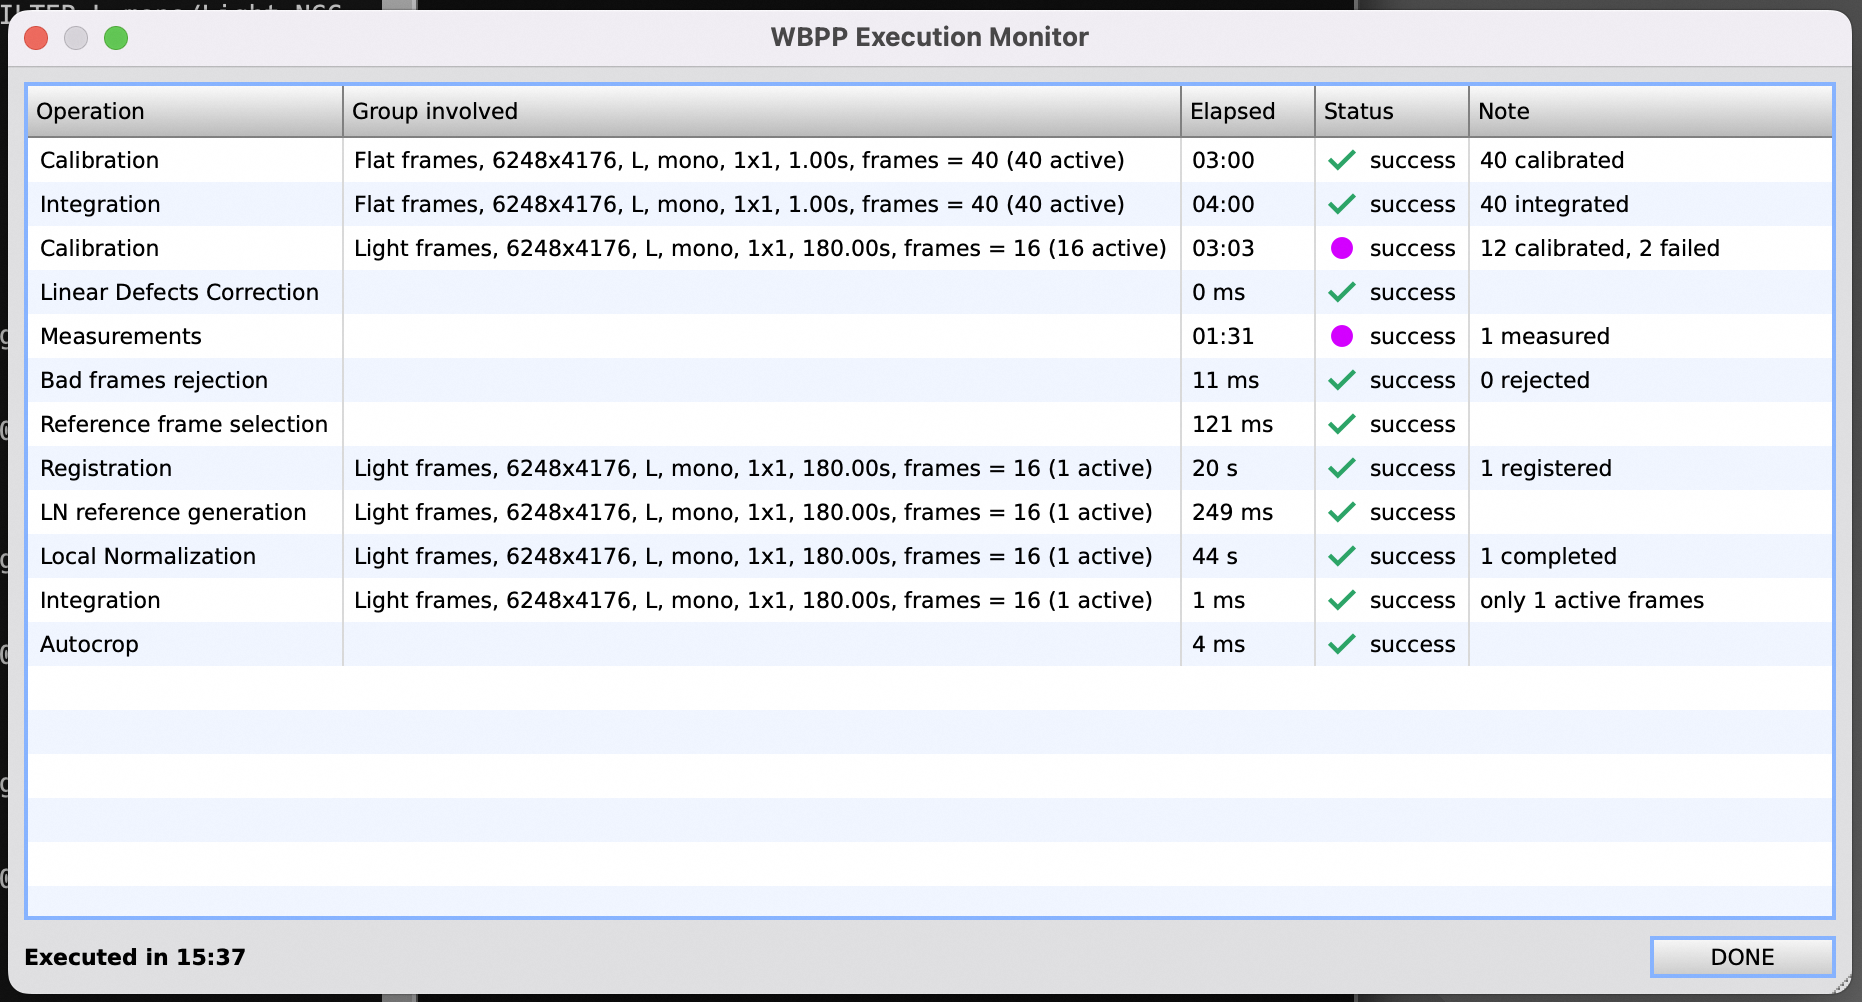Click the DONE button
1862x1002 pixels.
[1741, 957]
